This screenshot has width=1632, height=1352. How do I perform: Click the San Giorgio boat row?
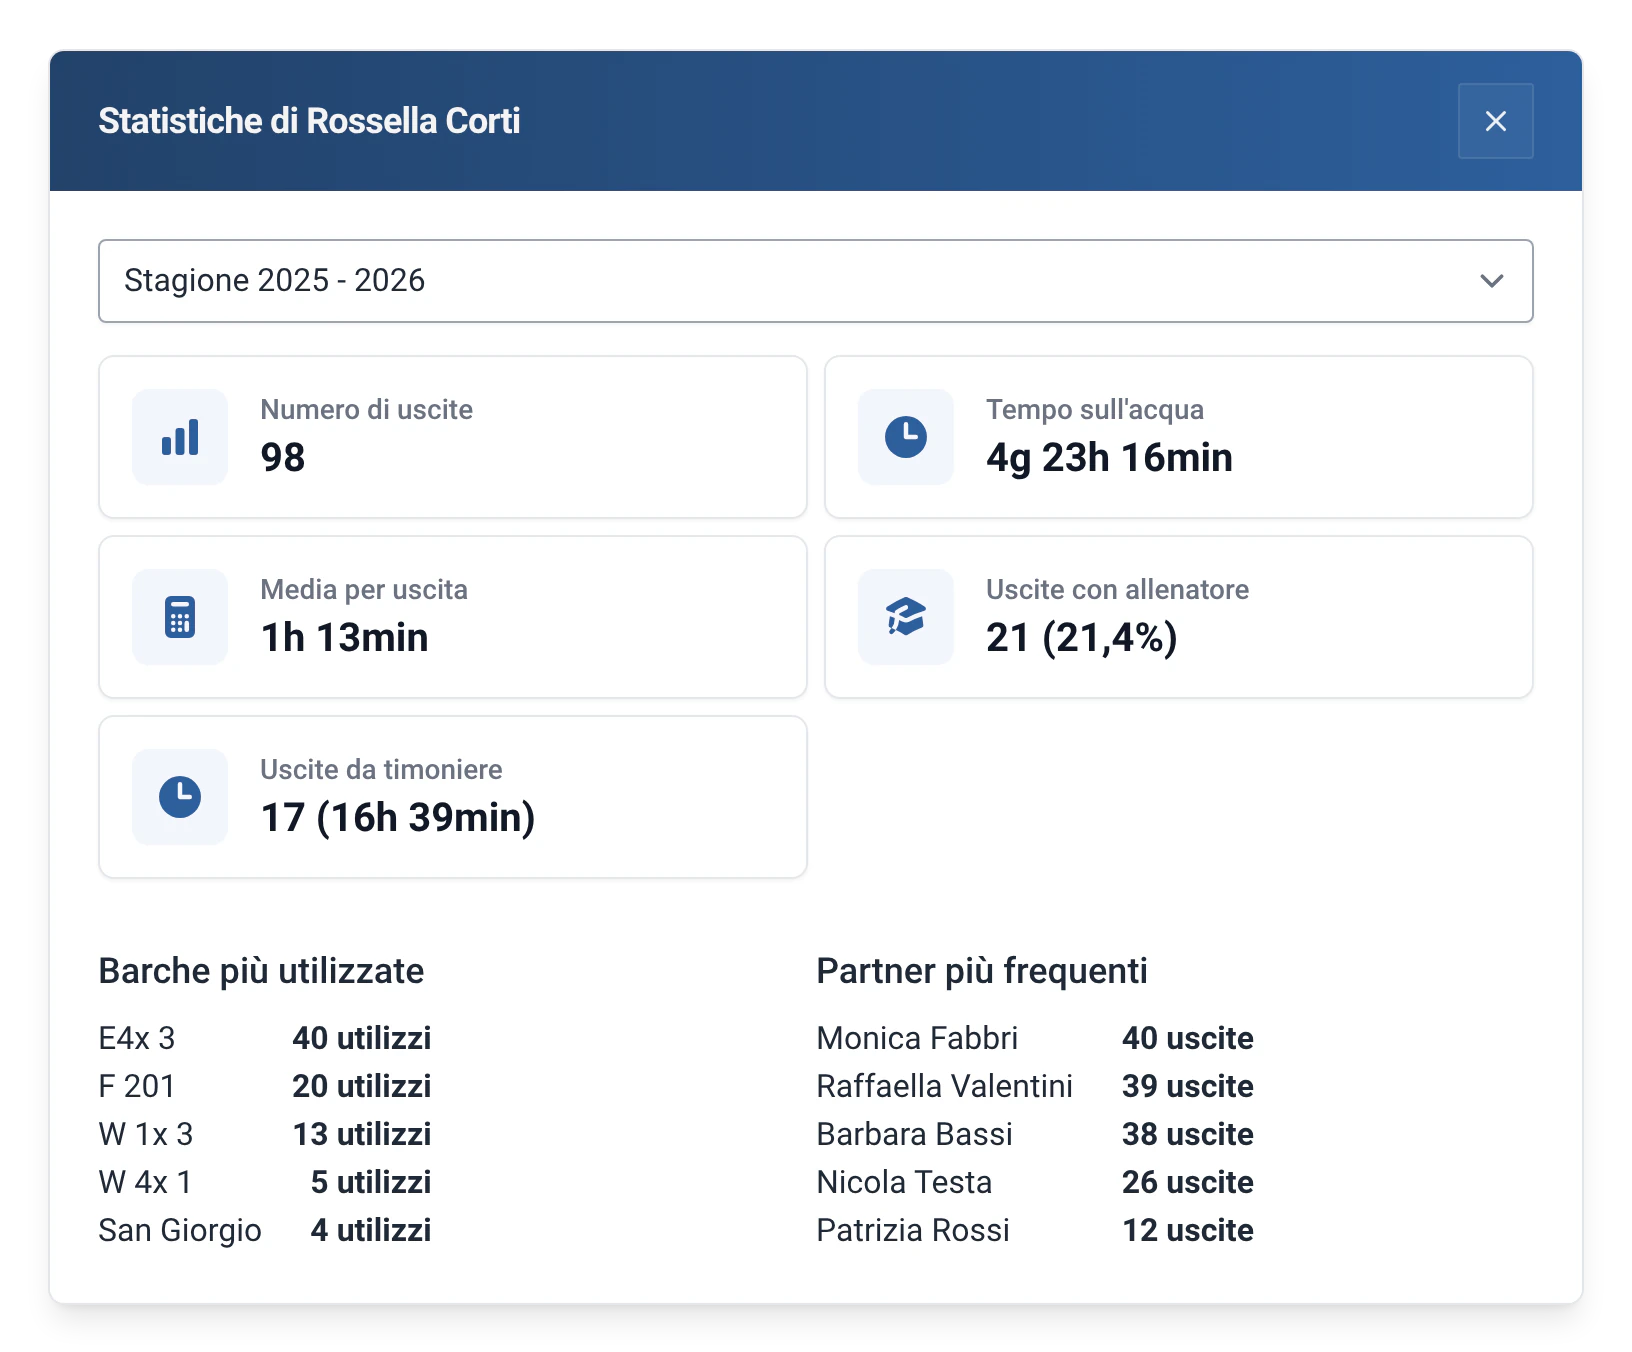coord(265,1230)
